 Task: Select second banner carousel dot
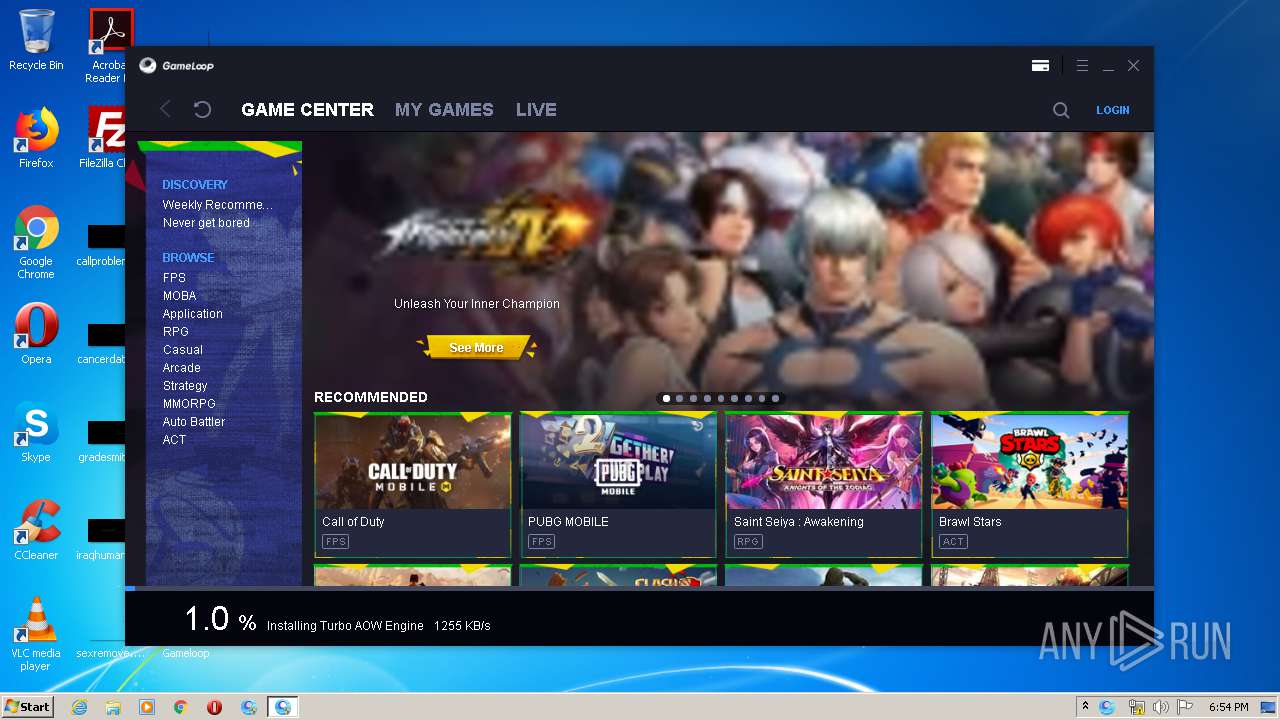click(680, 398)
